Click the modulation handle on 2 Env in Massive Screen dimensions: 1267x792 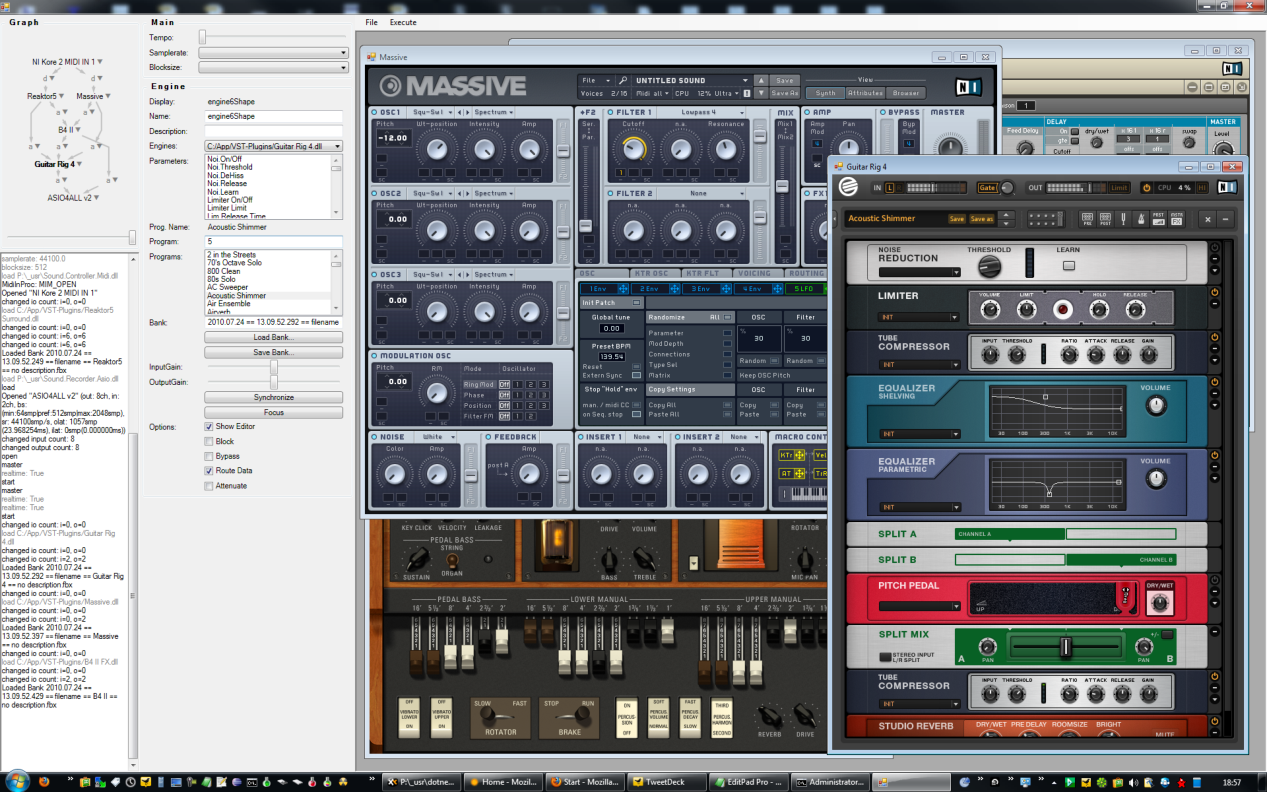pos(673,289)
